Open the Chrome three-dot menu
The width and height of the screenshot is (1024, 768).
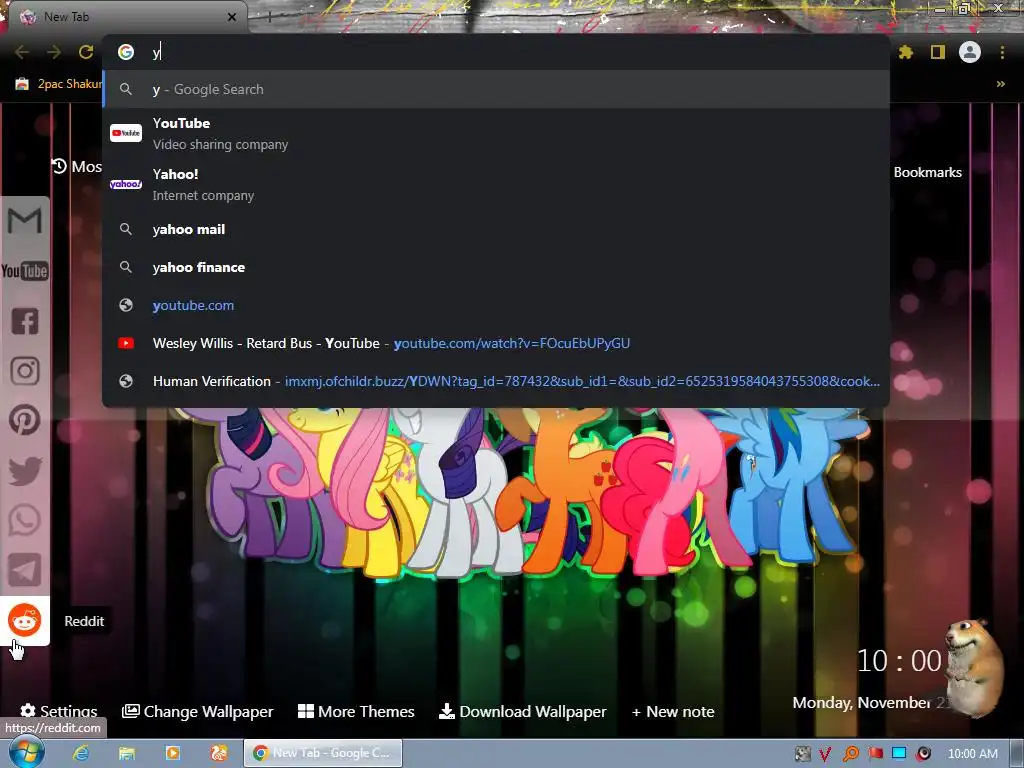[x=1002, y=52]
